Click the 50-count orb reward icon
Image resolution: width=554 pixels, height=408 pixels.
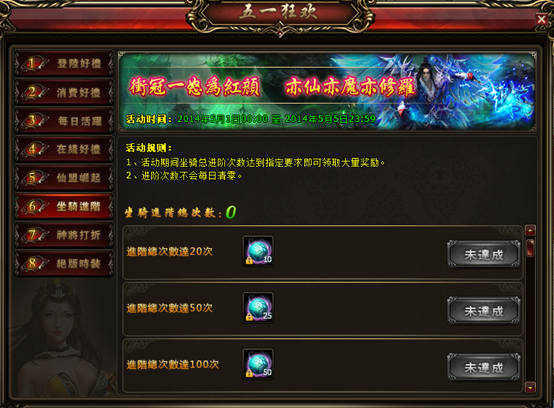pos(258,364)
